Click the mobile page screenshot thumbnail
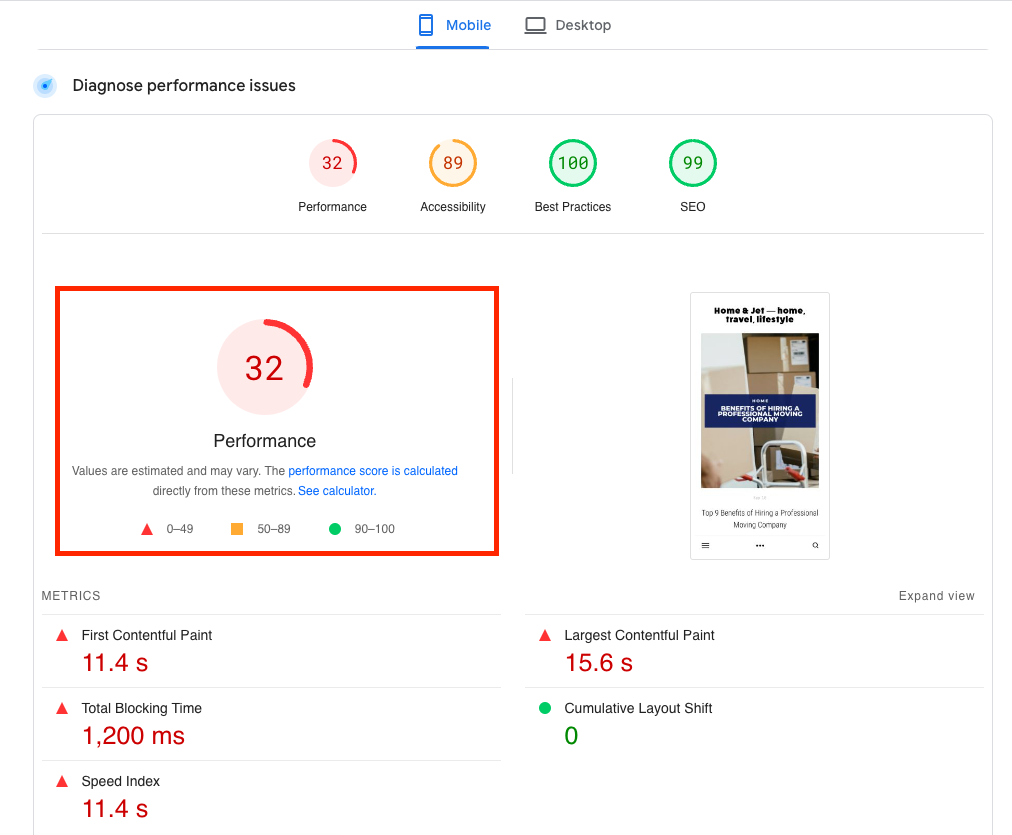 [x=760, y=426]
